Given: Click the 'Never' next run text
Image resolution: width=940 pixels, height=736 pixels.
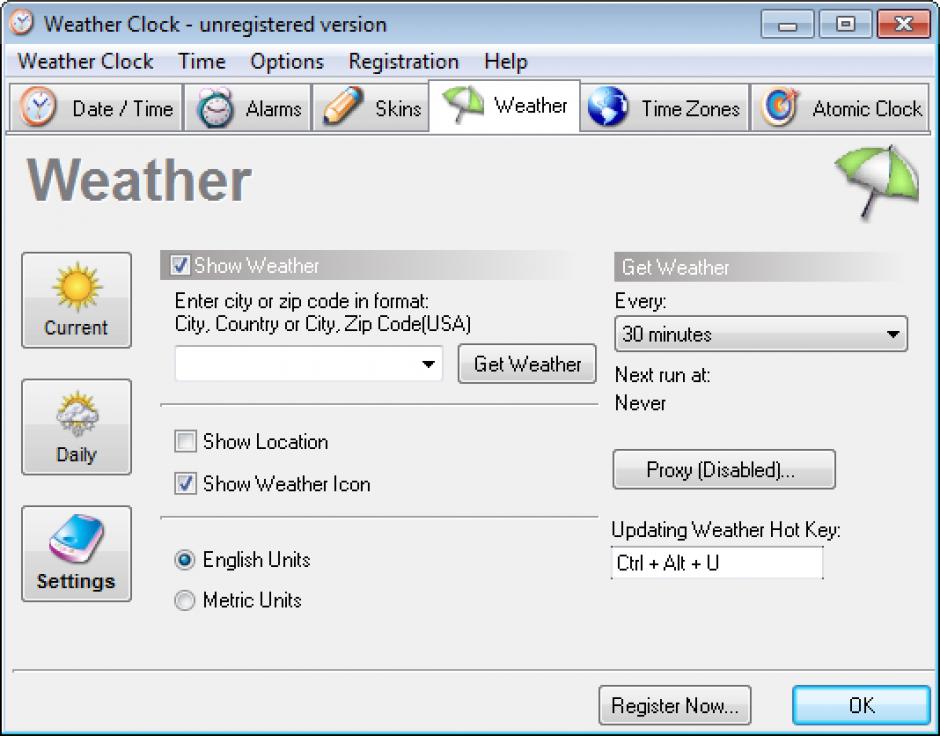Looking at the screenshot, I should tap(640, 403).
